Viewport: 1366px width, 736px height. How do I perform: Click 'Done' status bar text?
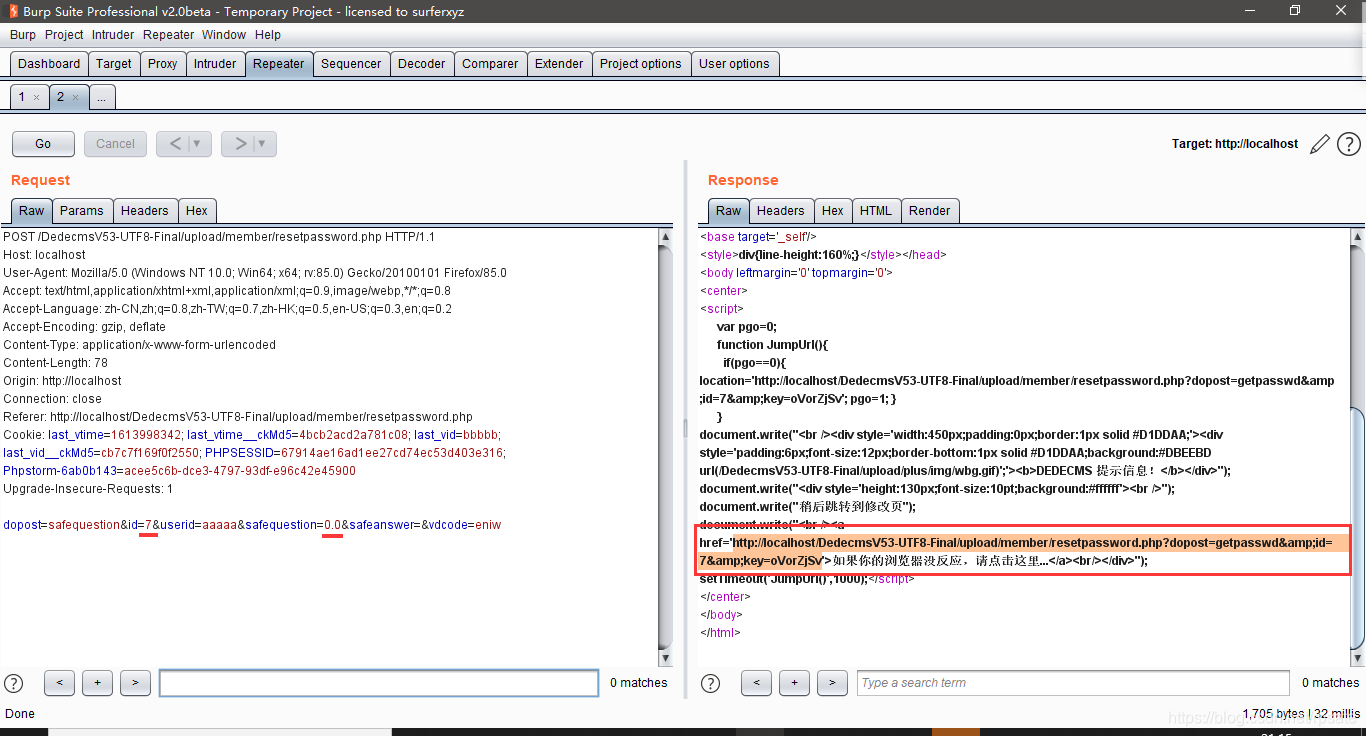pos(20,714)
